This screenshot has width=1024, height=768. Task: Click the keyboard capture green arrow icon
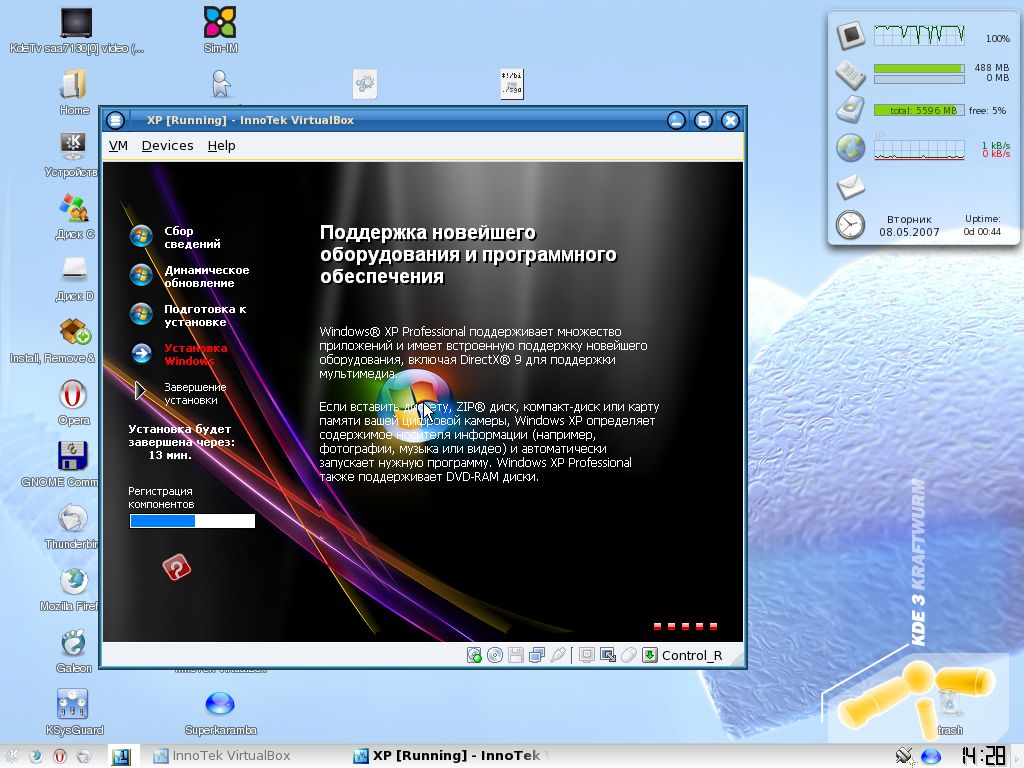[x=650, y=655]
